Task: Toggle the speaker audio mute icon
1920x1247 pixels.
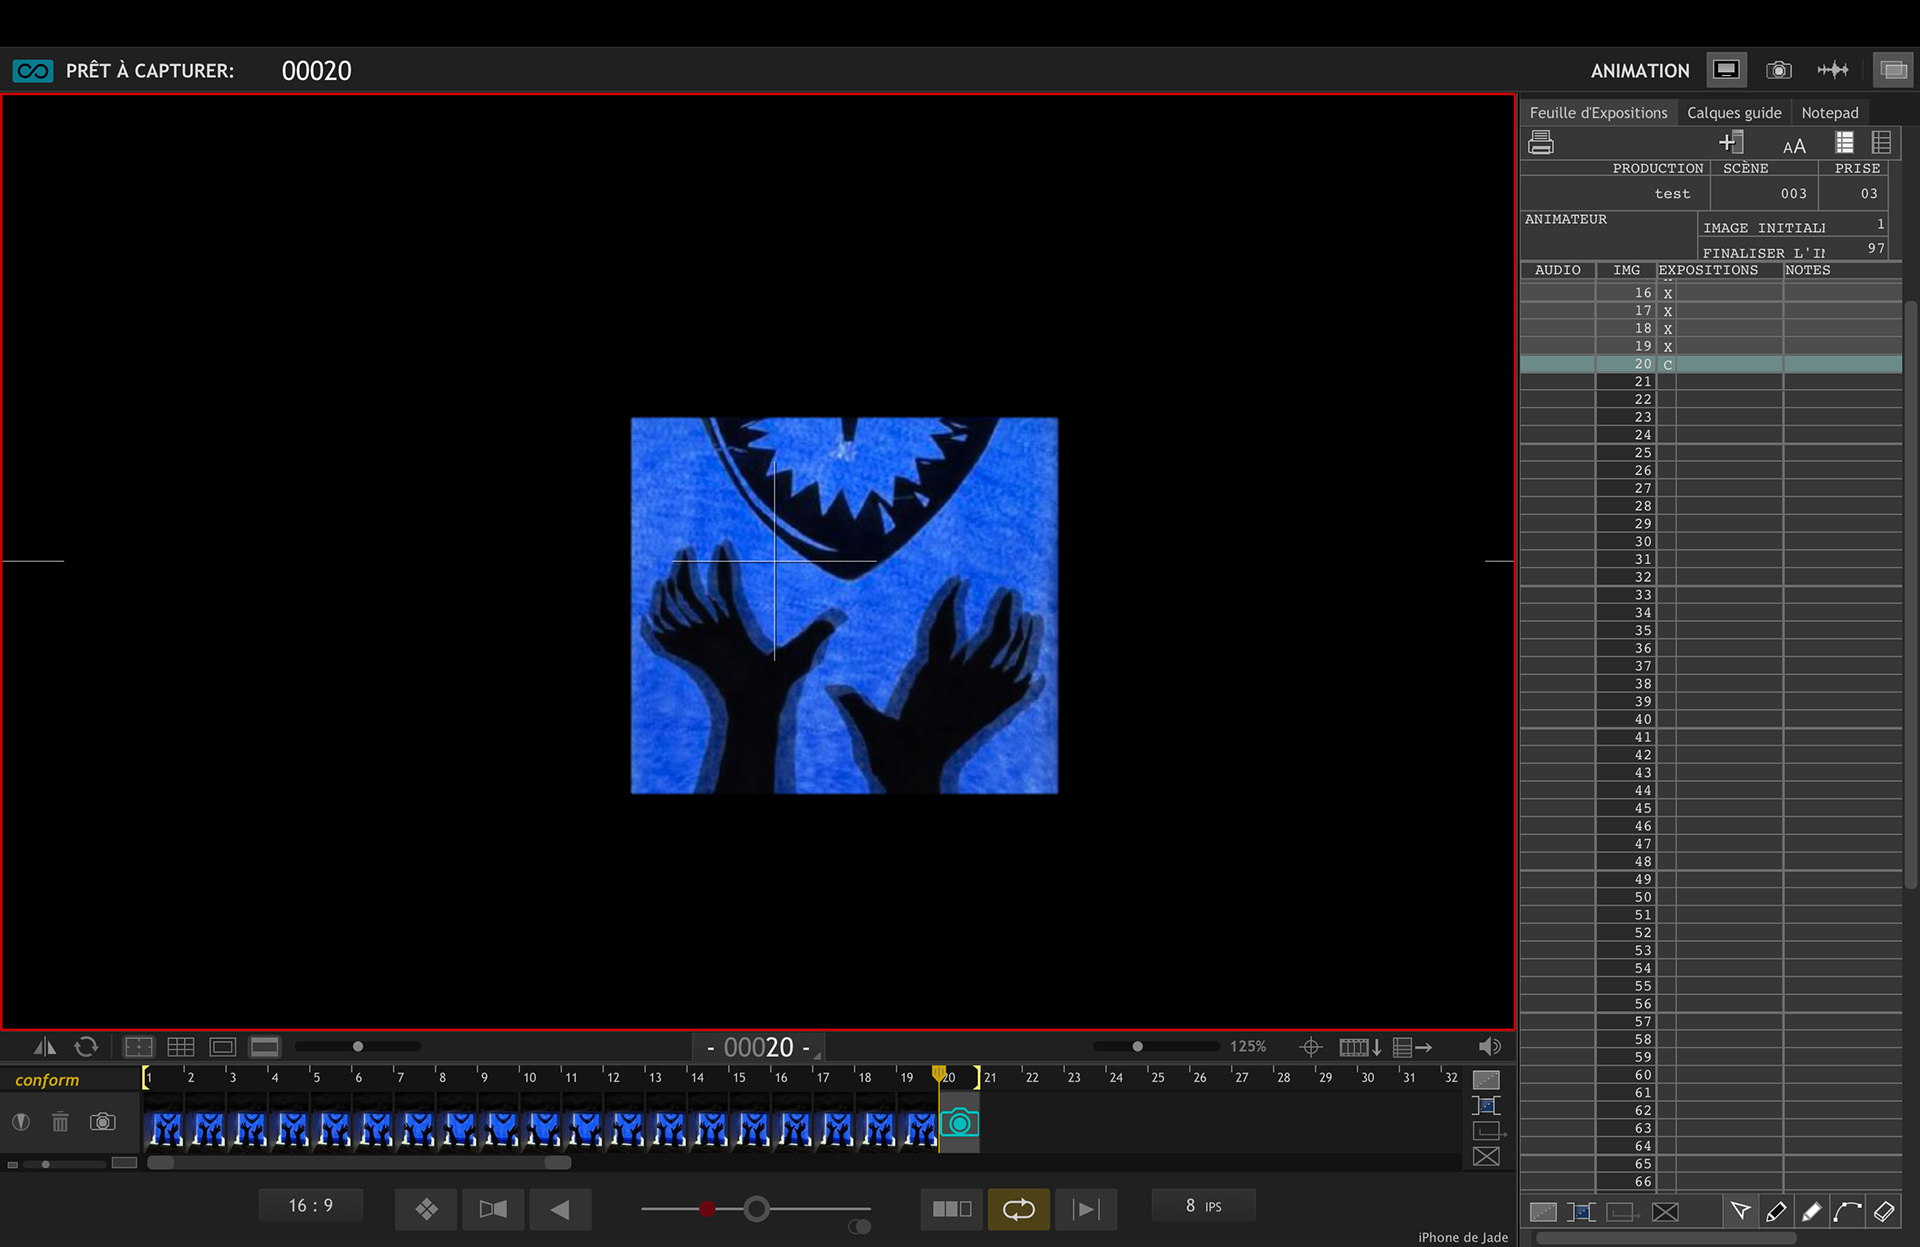Action: pyautogui.click(x=1489, y=1047)
